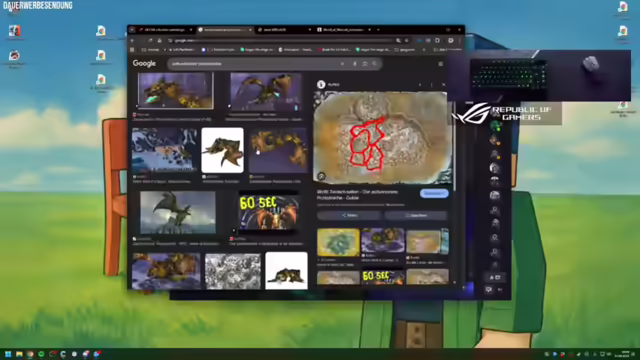Screen dimensions: 640x360
Task: Open the apps grid on the bookmarks bar
Action: click(132, 50)
